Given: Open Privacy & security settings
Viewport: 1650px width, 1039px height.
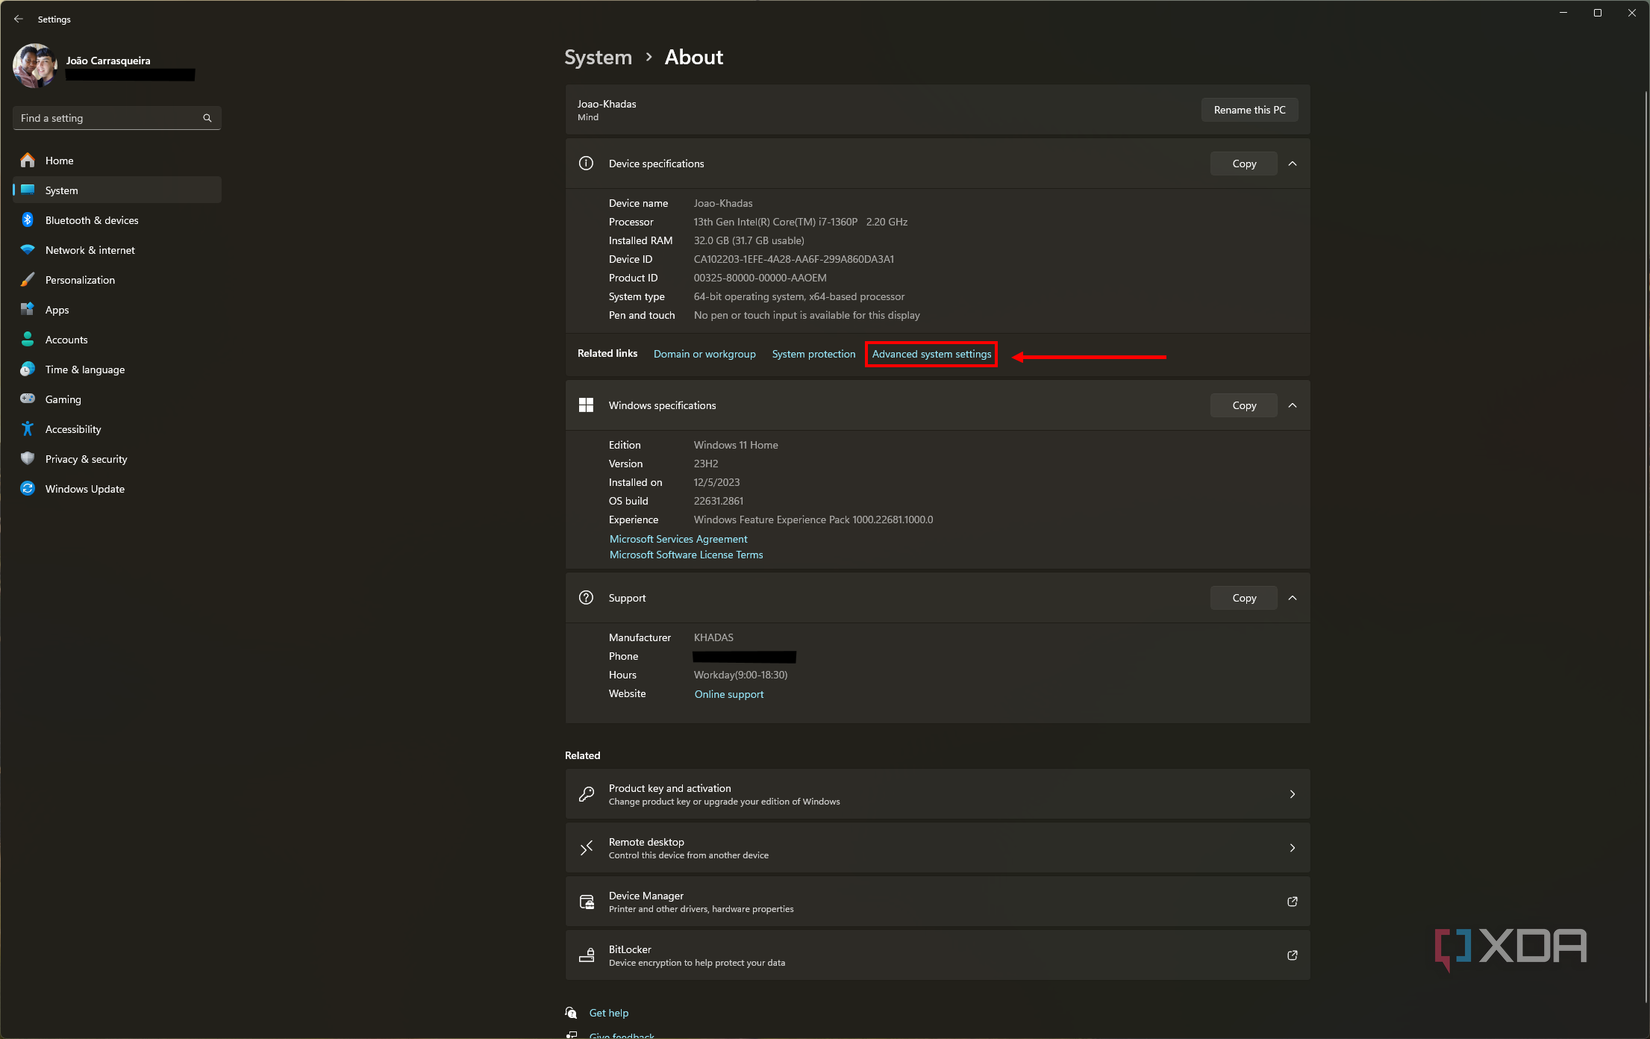Looking at the screenshot, I should tap(85, 459).
